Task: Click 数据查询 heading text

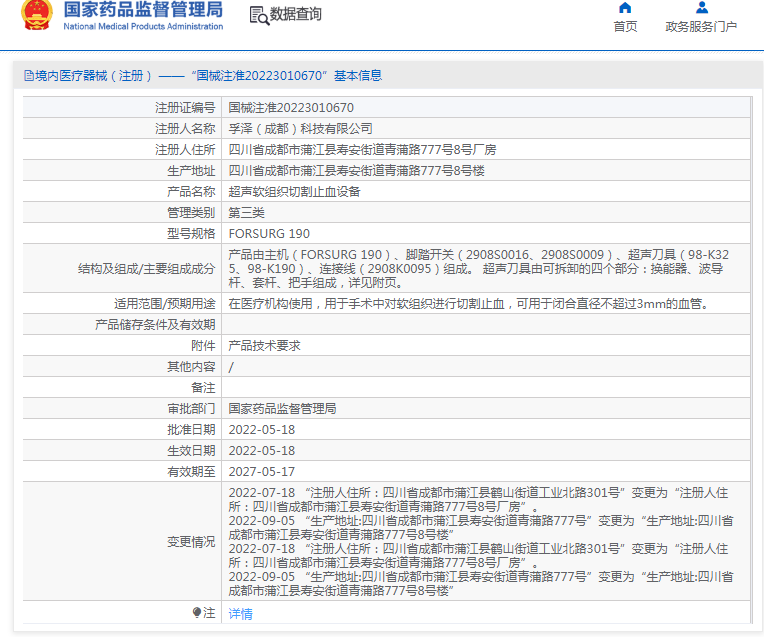Action: (296, 14)
